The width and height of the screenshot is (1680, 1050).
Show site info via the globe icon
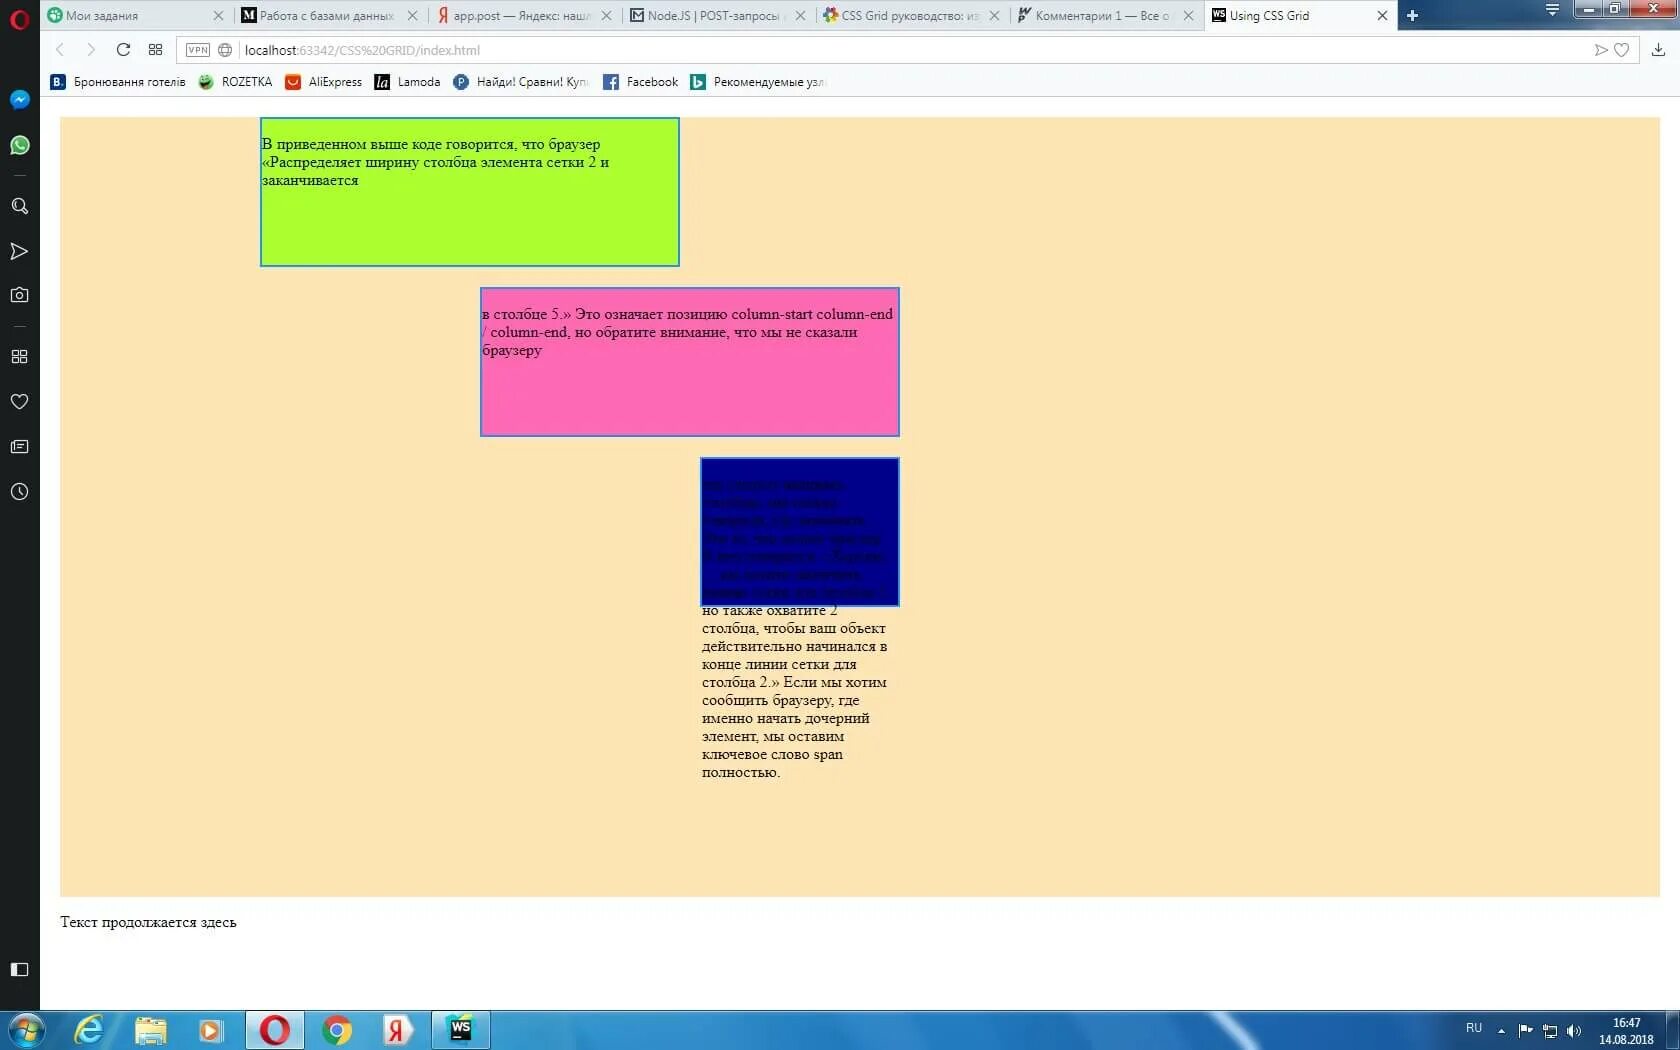(x=225, y=50)
